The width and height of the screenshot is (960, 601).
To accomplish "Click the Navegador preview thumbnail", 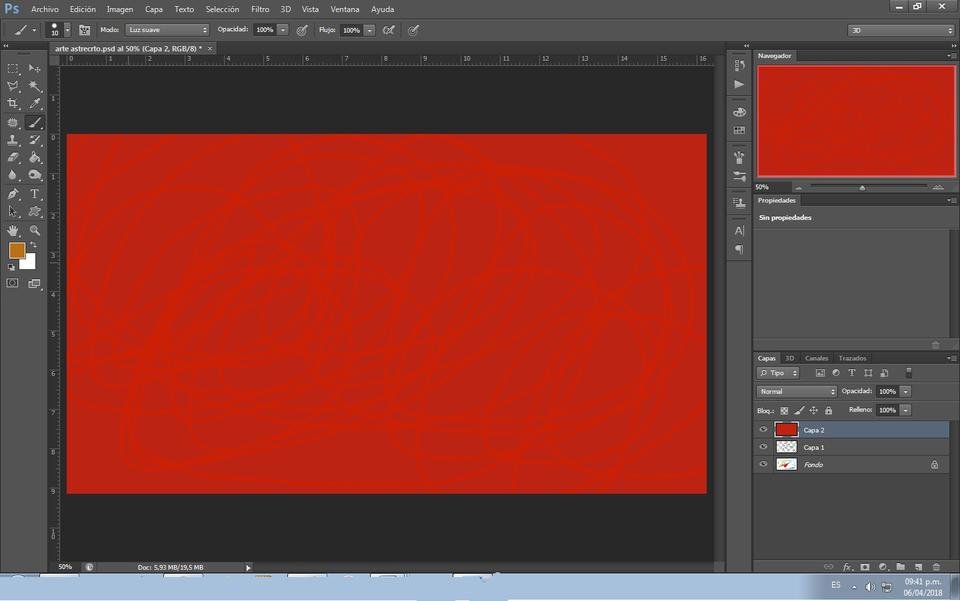I will coord(855,121).
